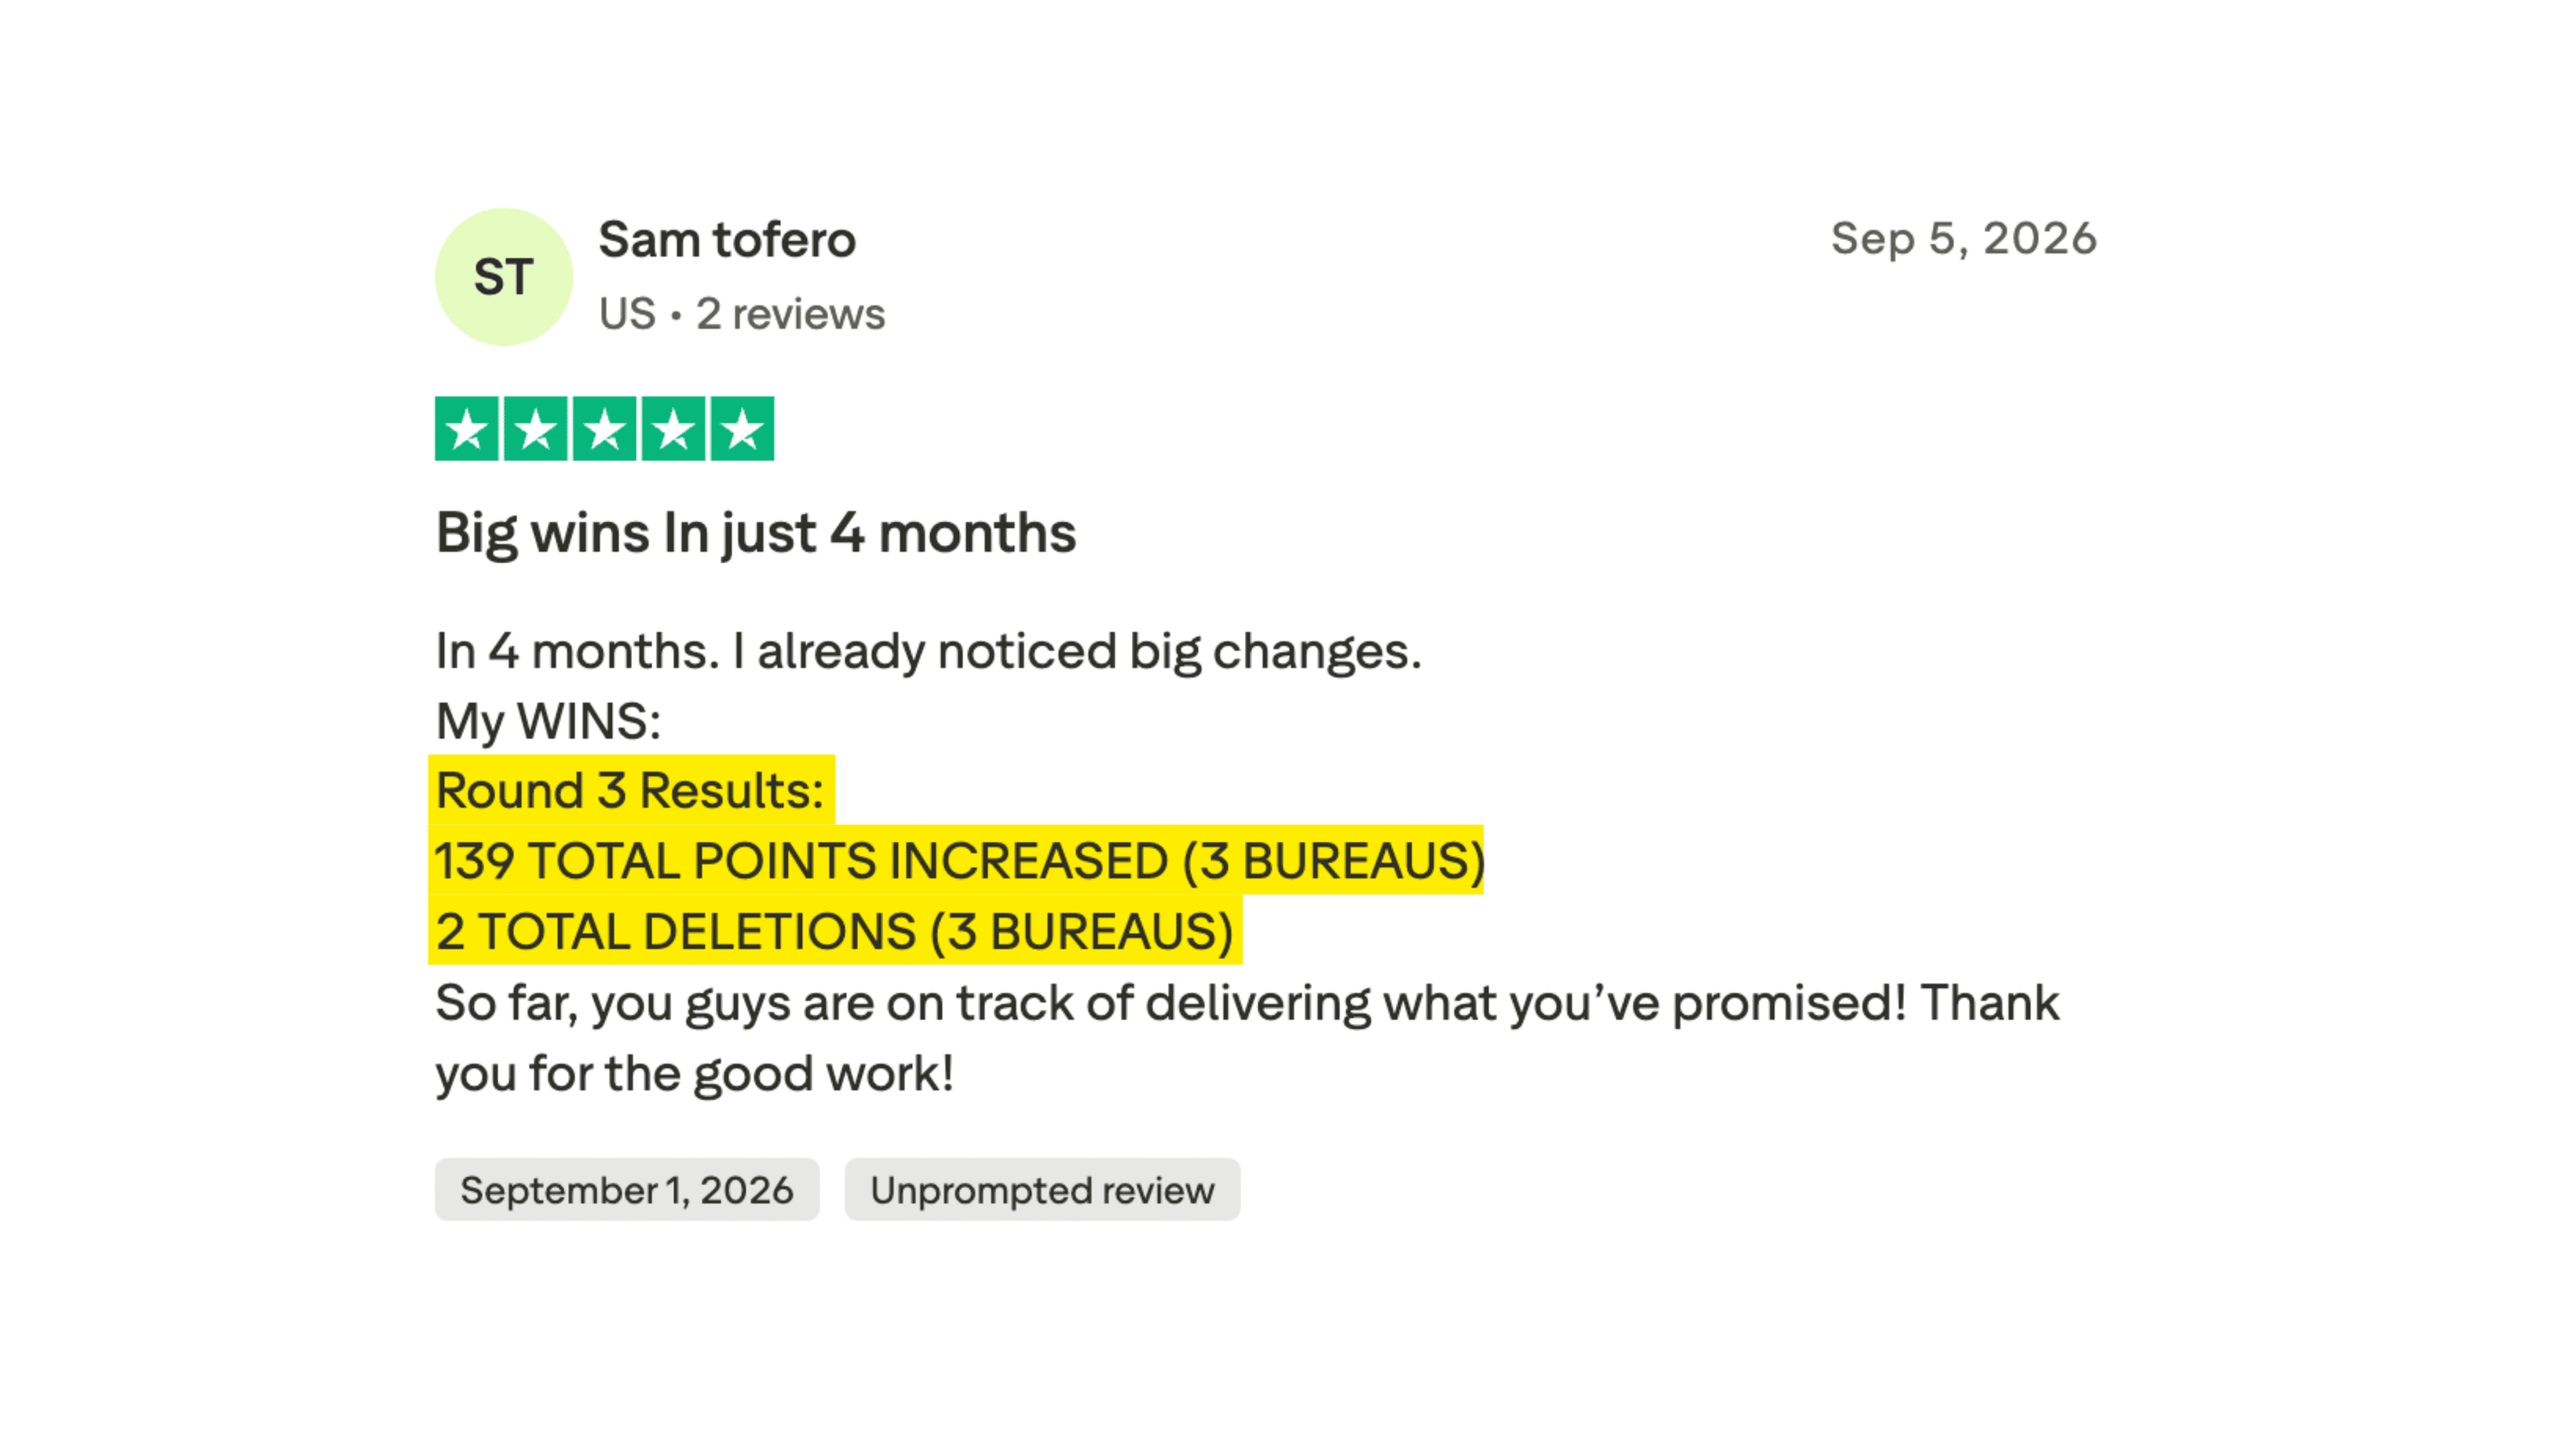
Task: Open review title Big wins In just 4 months
Action: click(x=756, y=533)
